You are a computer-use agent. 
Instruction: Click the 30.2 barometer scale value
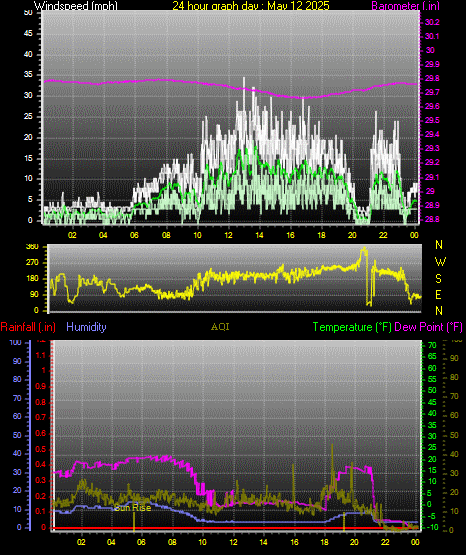click(432, 22)
